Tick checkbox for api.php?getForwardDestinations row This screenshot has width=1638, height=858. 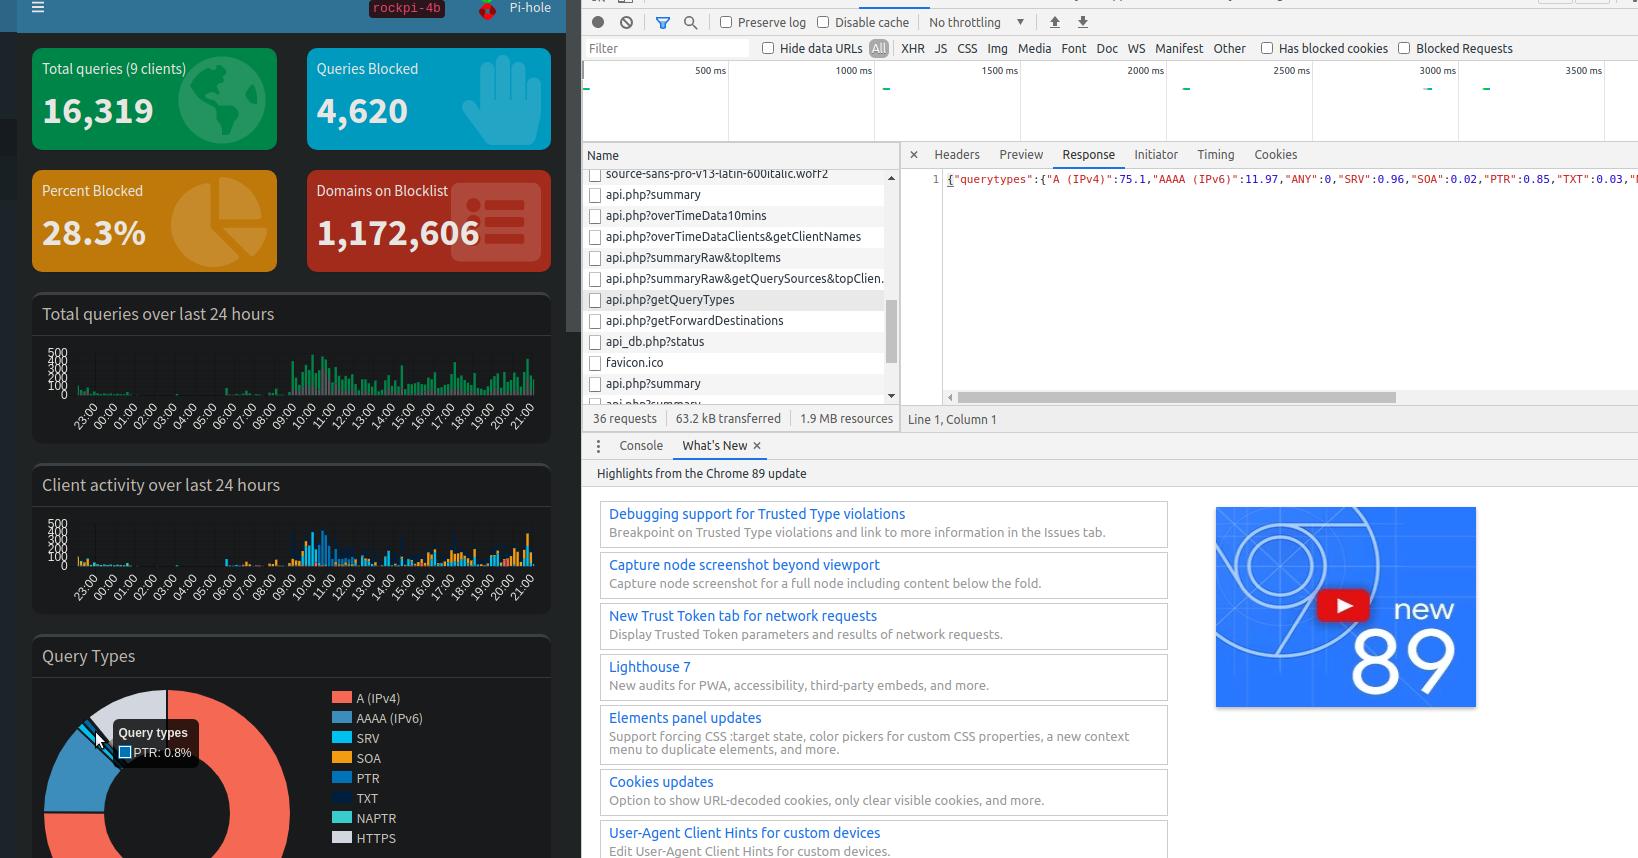click(x=595, y=321)
